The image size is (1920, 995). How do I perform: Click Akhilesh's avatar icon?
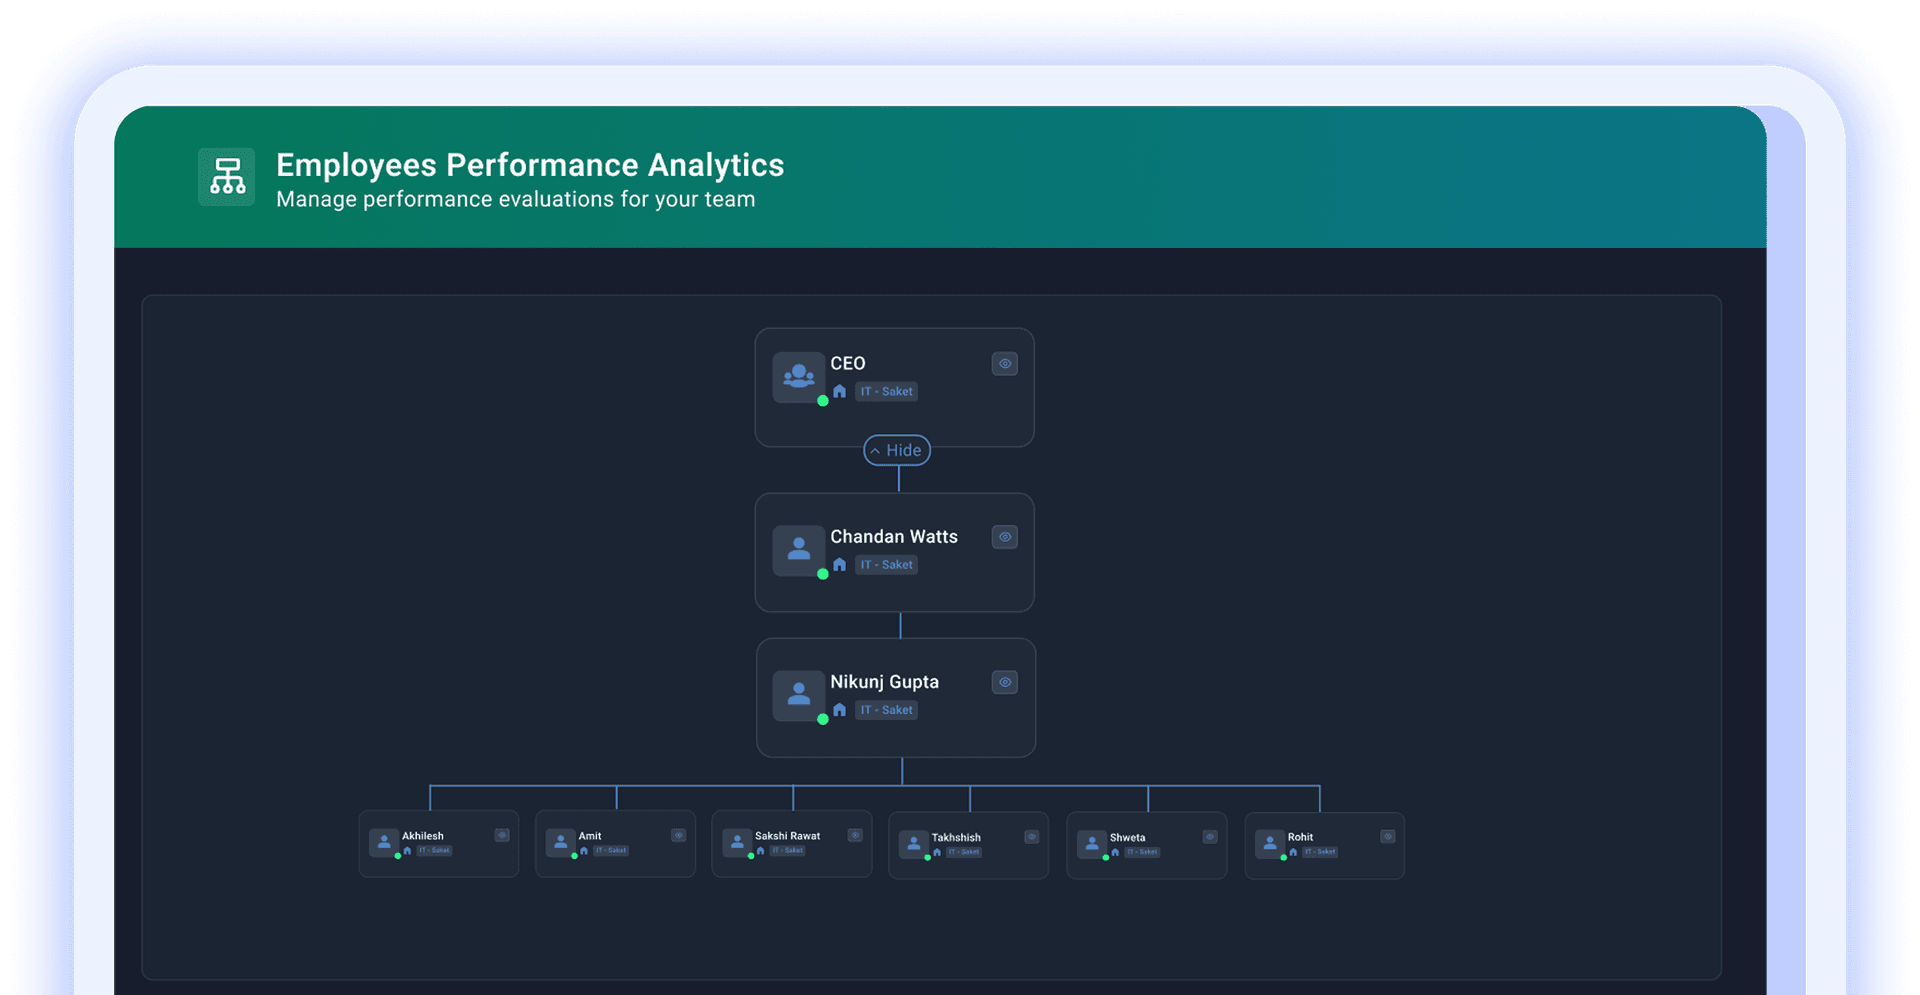click(x=384, y=843)
